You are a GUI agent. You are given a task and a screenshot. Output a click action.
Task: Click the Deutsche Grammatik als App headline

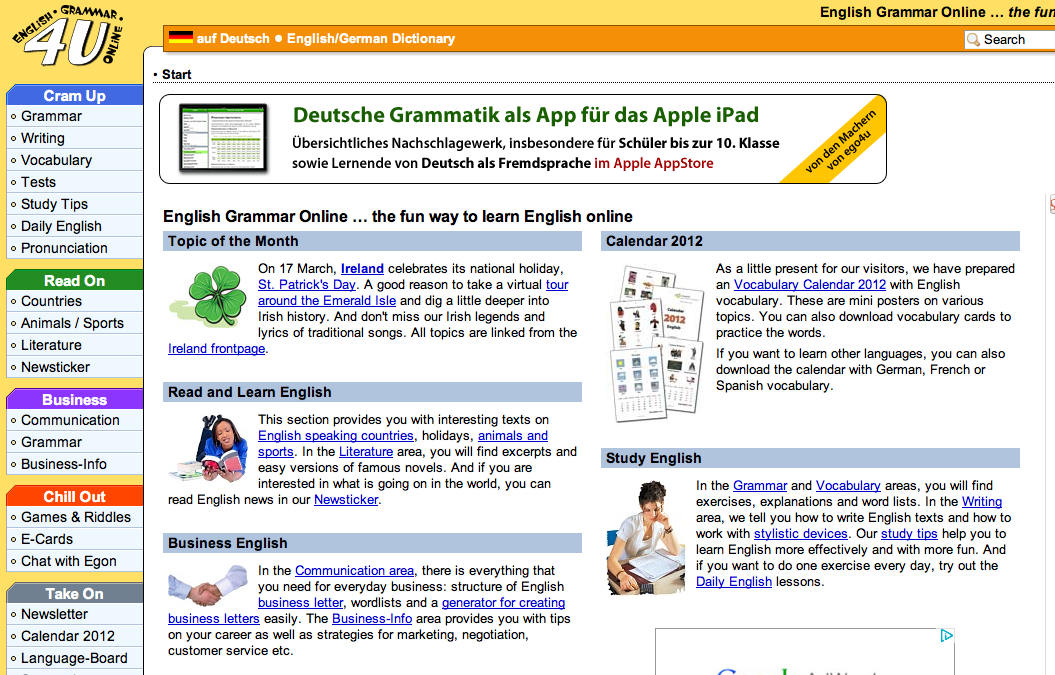coord(526,115)
